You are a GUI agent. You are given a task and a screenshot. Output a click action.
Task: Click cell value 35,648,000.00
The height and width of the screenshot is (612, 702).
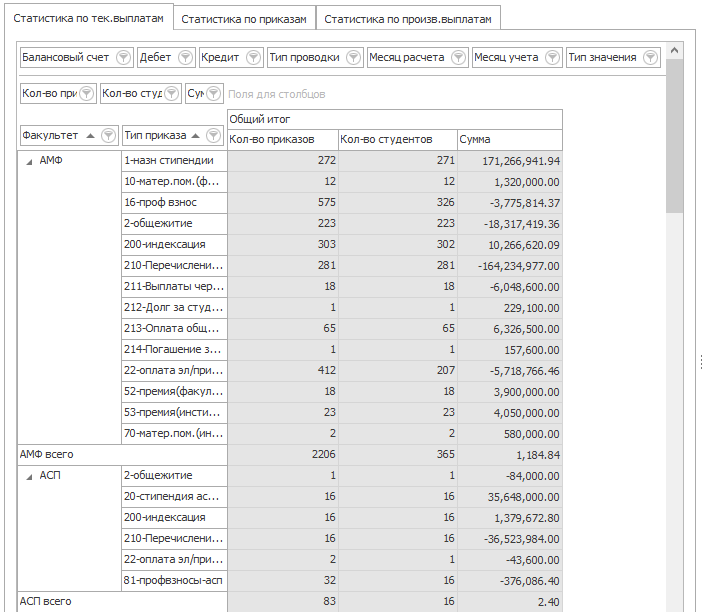click(x=509, y=497)
